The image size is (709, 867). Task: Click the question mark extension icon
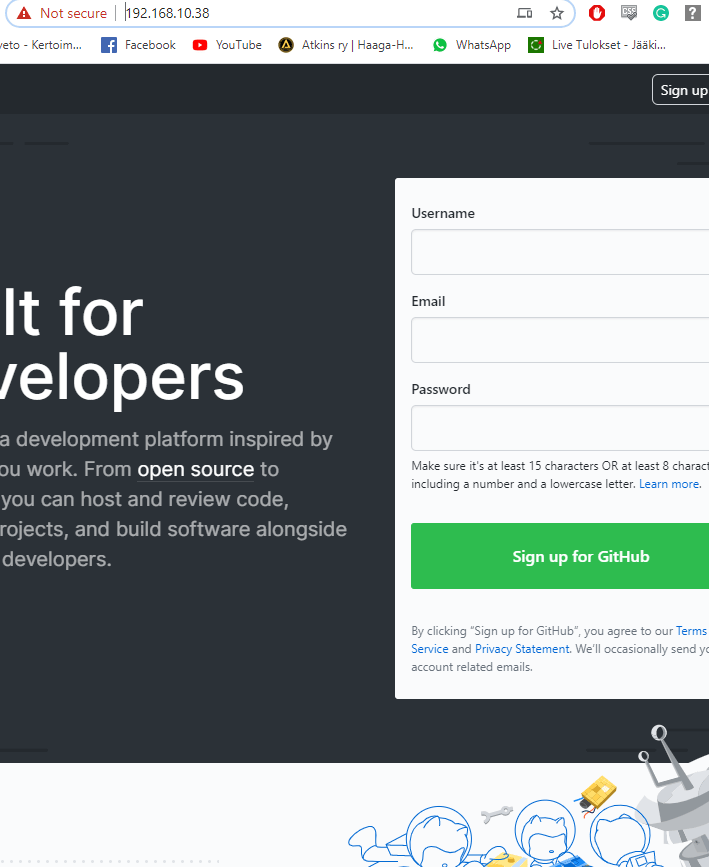click(x=692, y=13)
